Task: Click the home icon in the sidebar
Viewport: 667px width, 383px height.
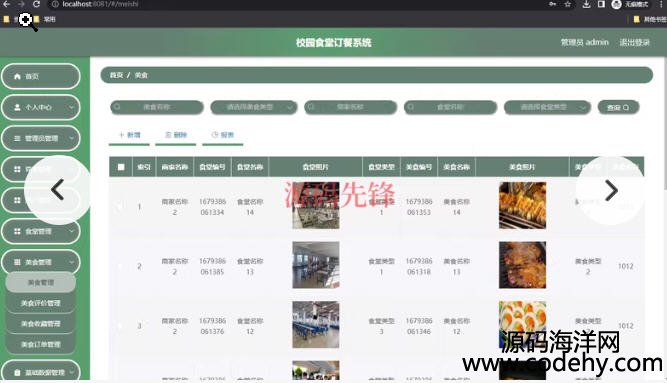Action: (x=17, y=76)
